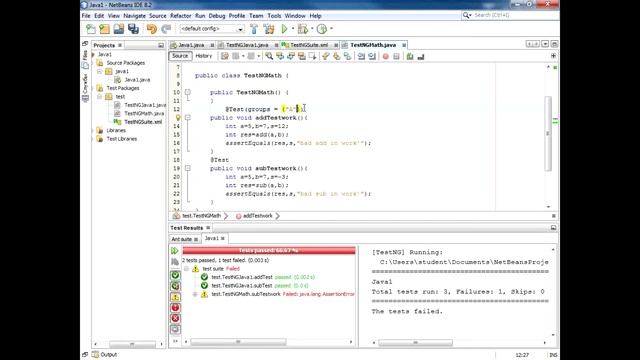Select Java1.java in Projects tree
640x360 pixels.
[137, 80]
